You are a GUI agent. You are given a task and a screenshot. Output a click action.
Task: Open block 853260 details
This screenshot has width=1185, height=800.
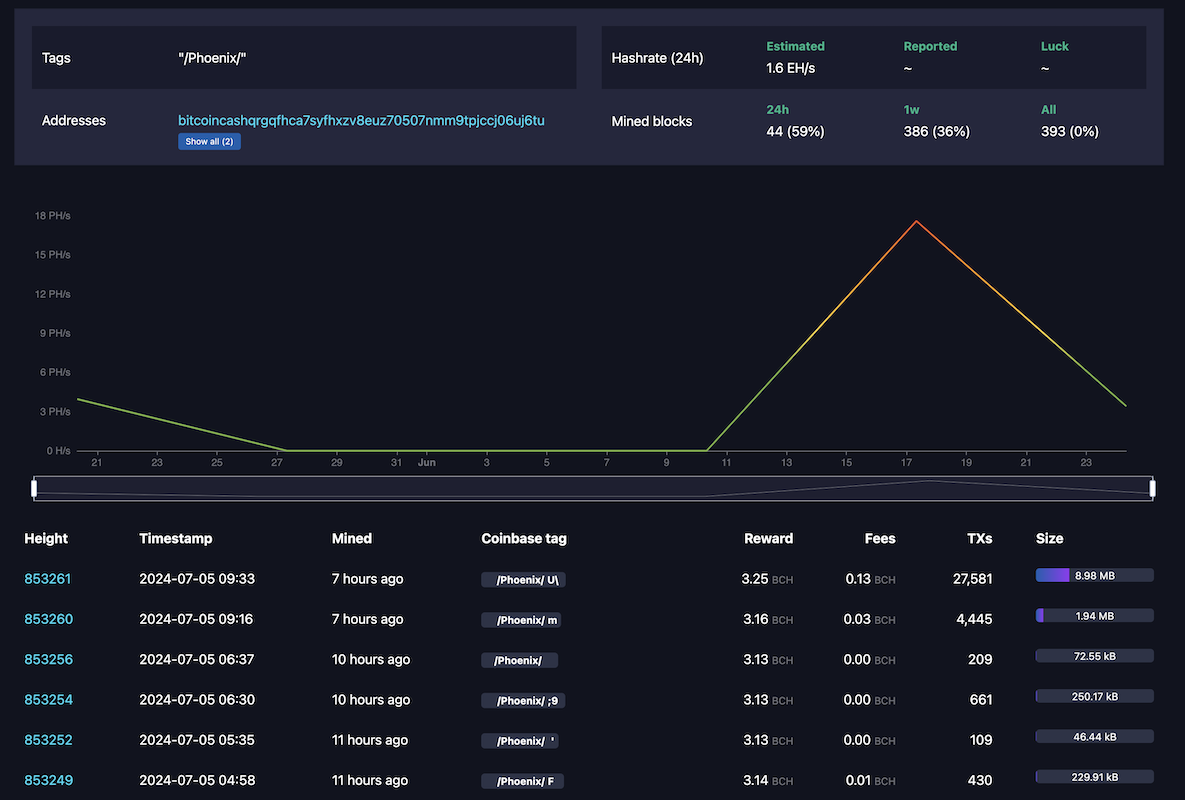pyautogui.click(x=48, y=618)
